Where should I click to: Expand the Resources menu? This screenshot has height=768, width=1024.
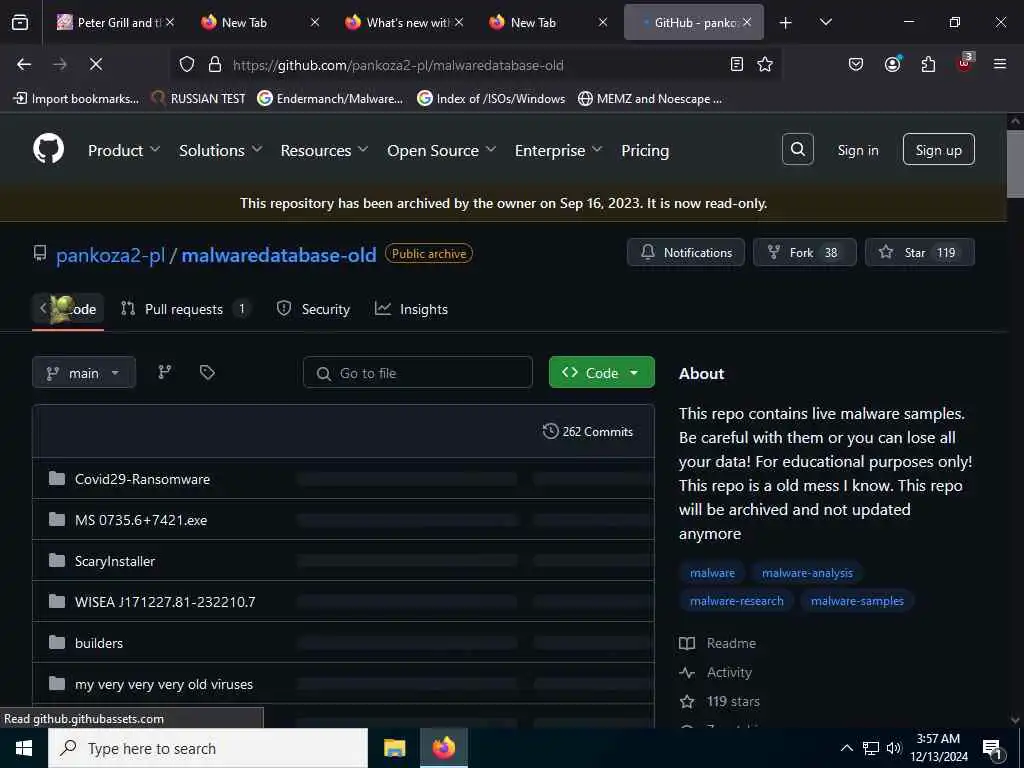[x=325, y=150]
